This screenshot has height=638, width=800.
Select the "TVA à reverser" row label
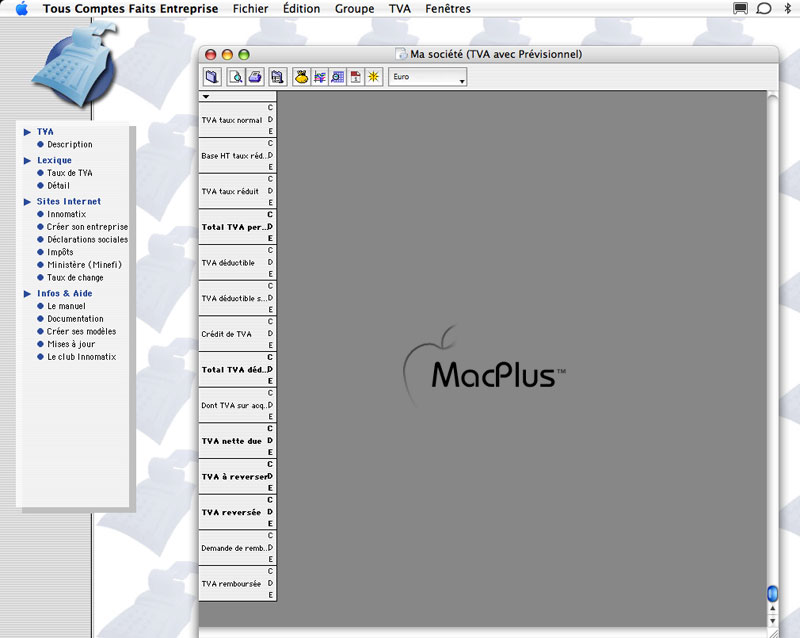pos(234,478)
